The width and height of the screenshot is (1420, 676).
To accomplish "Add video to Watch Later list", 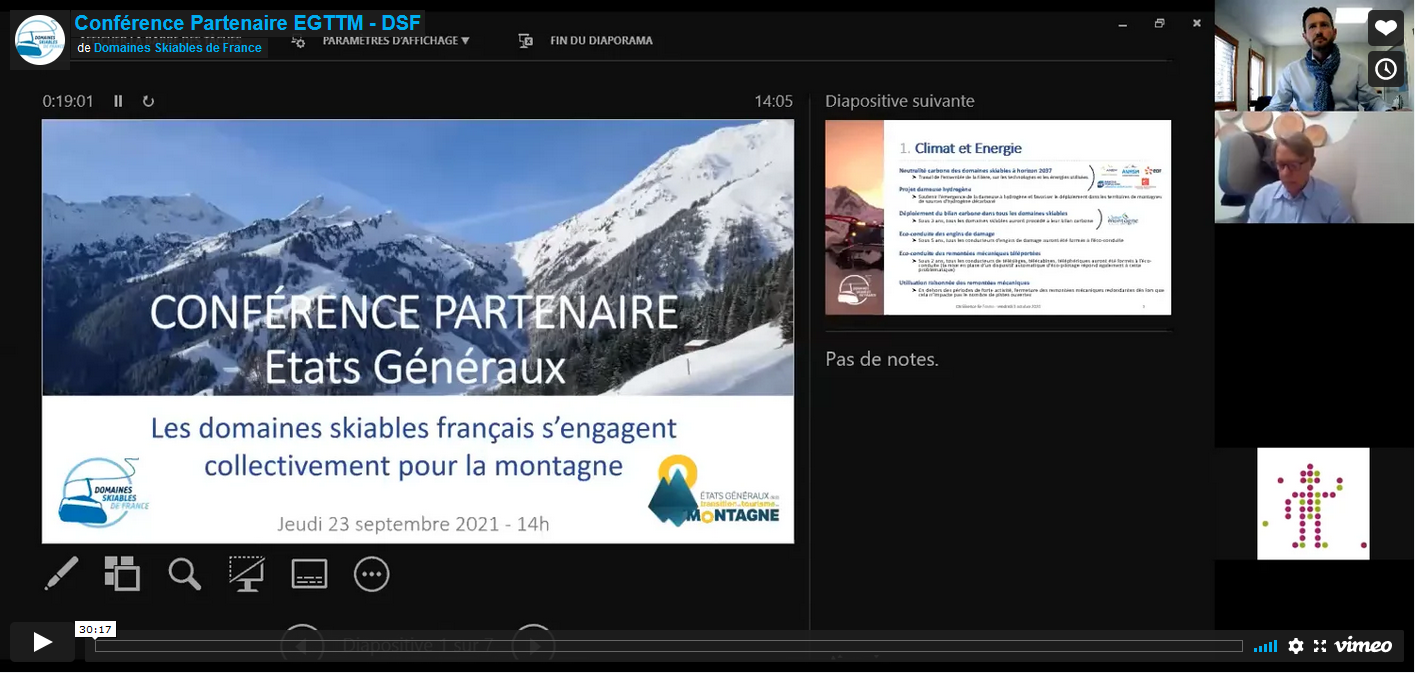I will coord(1385,69).
